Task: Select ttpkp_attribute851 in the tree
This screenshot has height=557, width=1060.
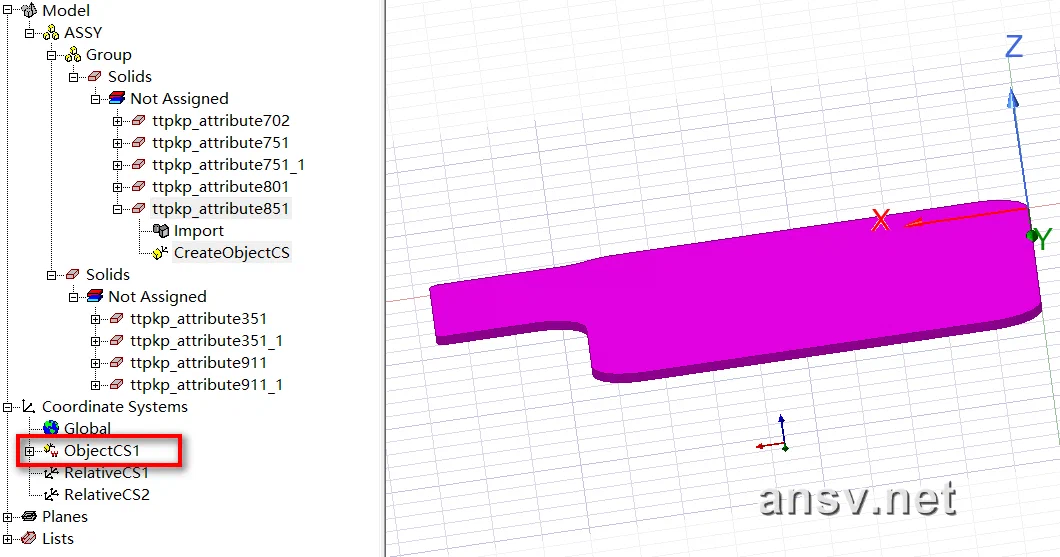Action: 220,208
